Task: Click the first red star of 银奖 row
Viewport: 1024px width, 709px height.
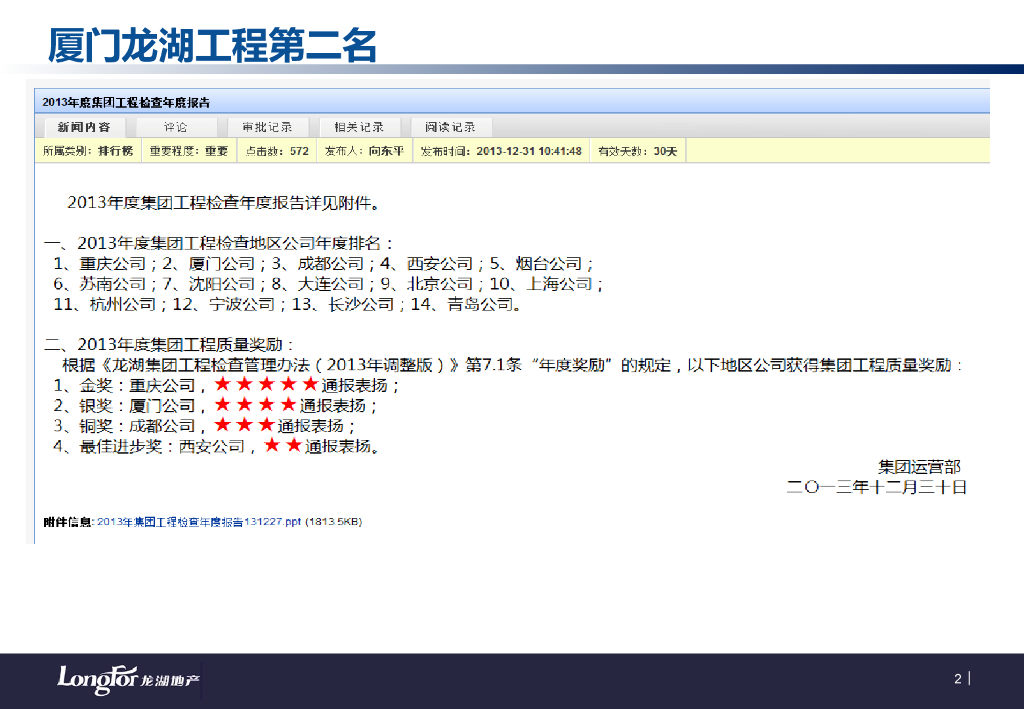Action: point(223,404)
